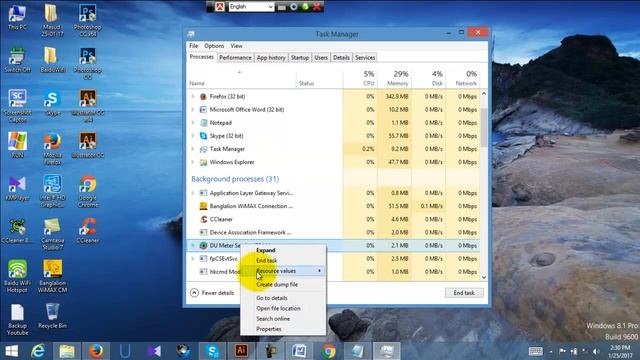Image resolution: width=640 pixels, height=360 pixels.
Task: Collapse view with Fewer details arrow
Action: [194, 293]
